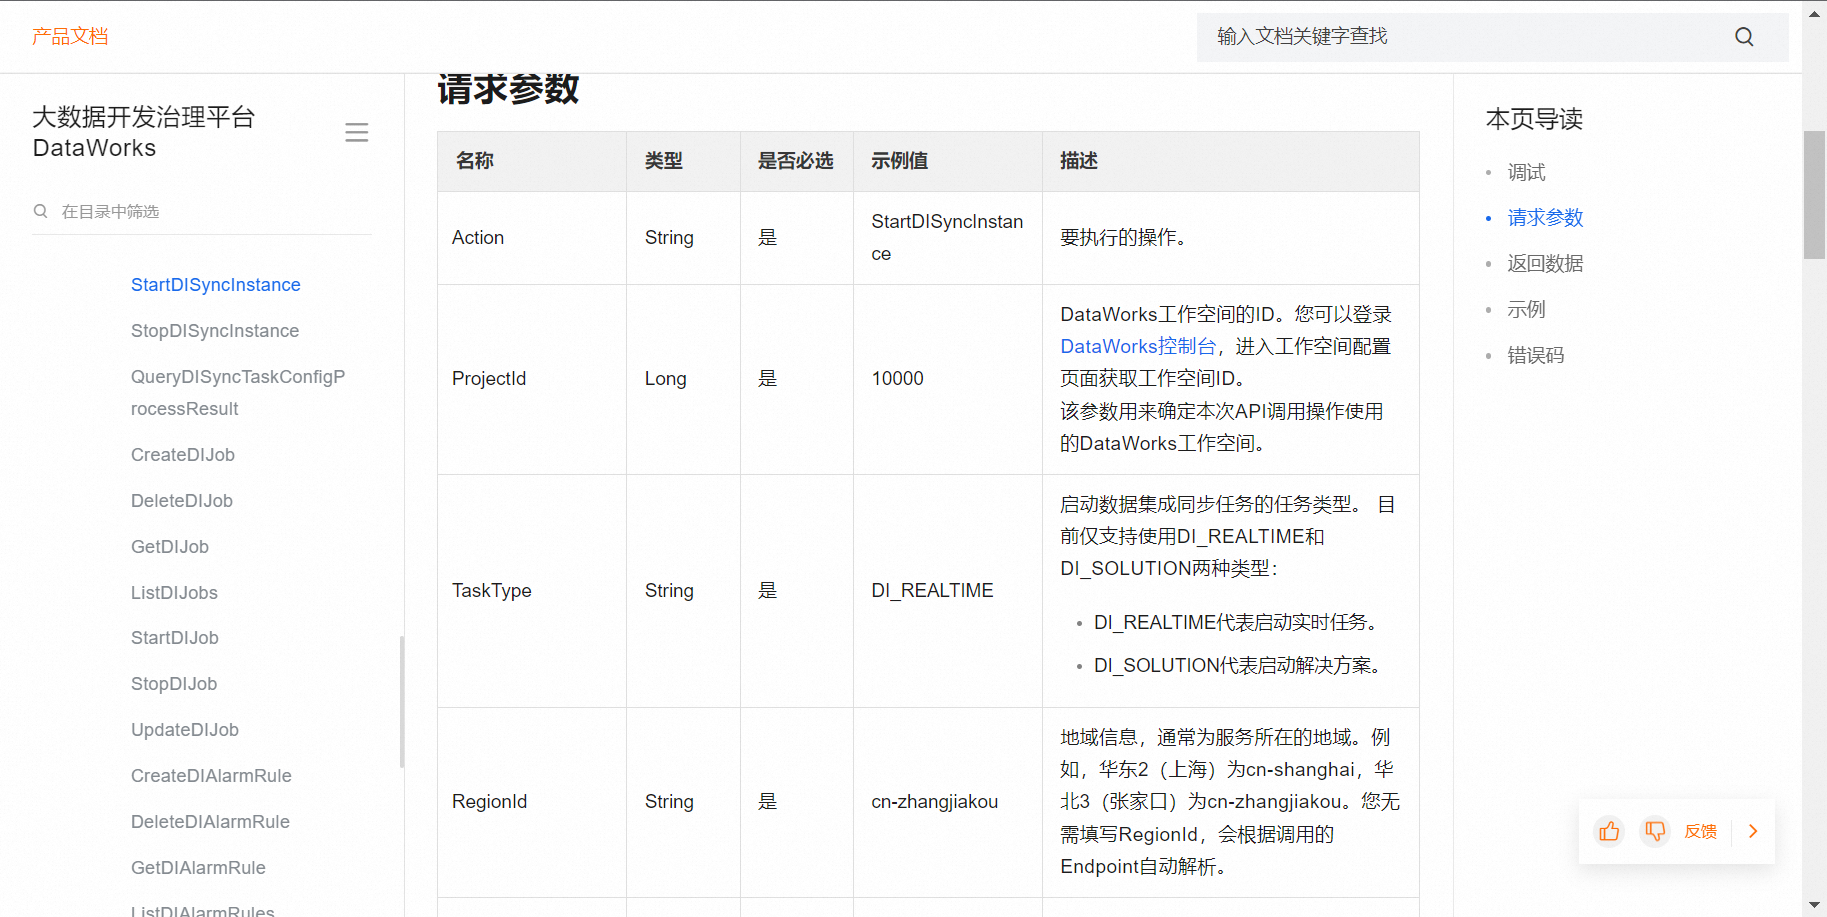Click the 是否必选 column header
This screenshot has width=1827, height=917.
click(x=795, y=161)
